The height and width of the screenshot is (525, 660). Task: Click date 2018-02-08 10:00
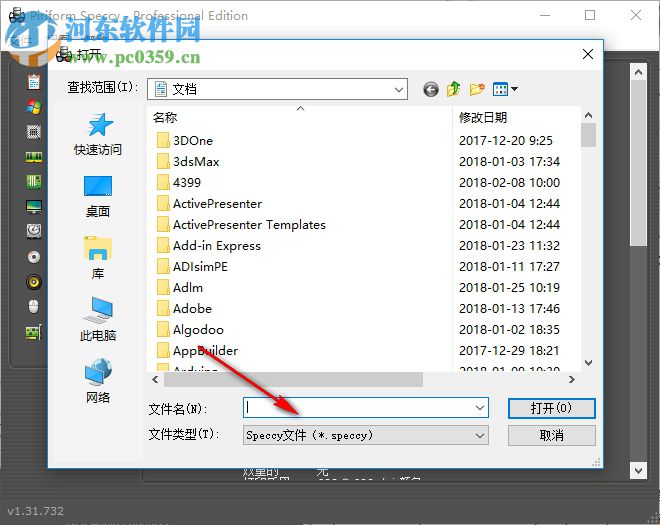509,183
